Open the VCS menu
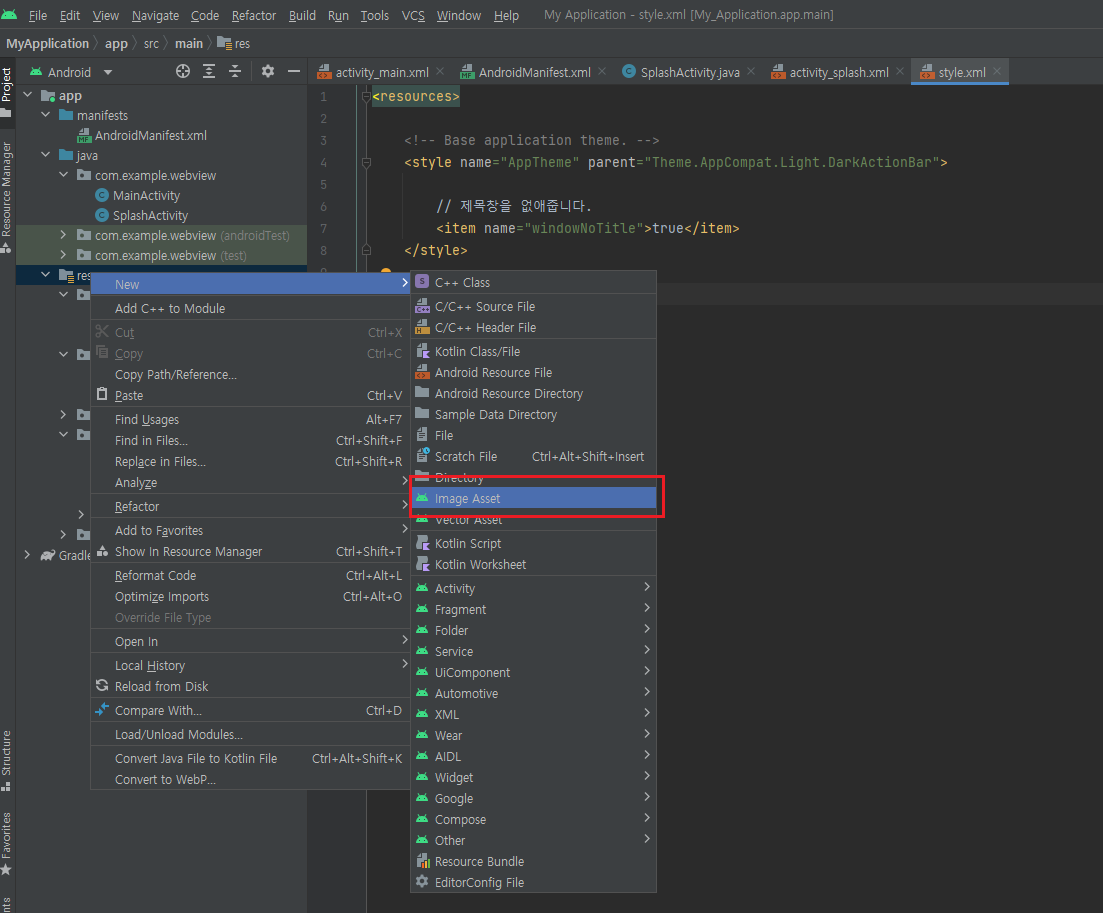 (x=413, y=15)
